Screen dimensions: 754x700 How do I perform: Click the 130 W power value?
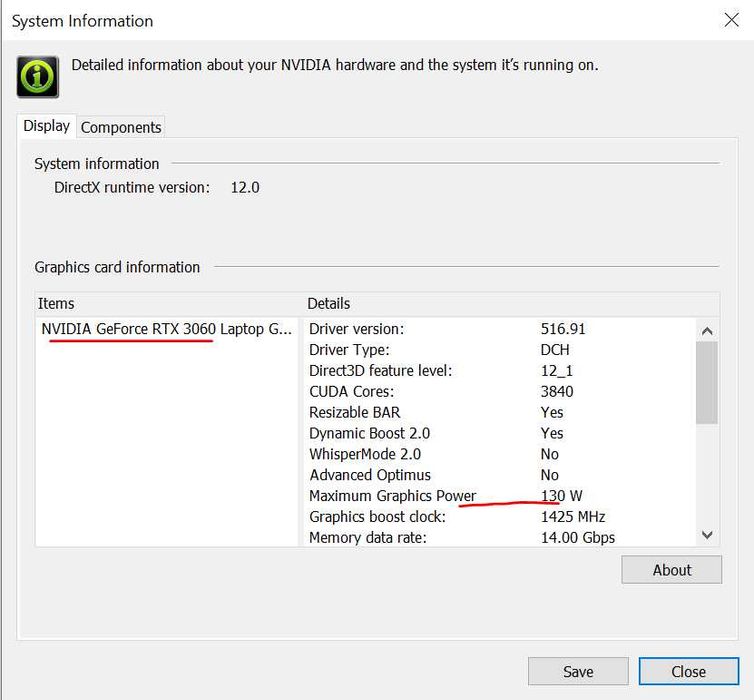561,496
